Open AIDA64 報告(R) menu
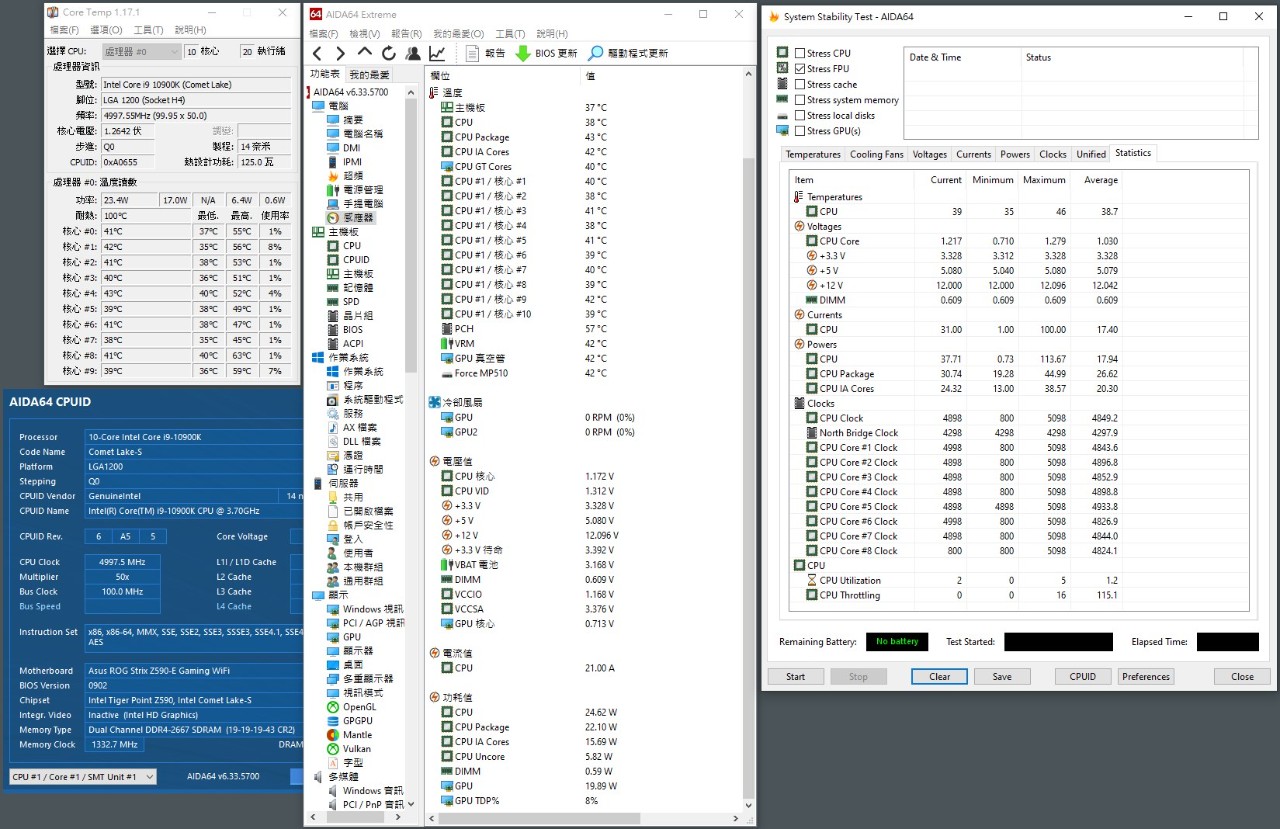 point(406,33)
